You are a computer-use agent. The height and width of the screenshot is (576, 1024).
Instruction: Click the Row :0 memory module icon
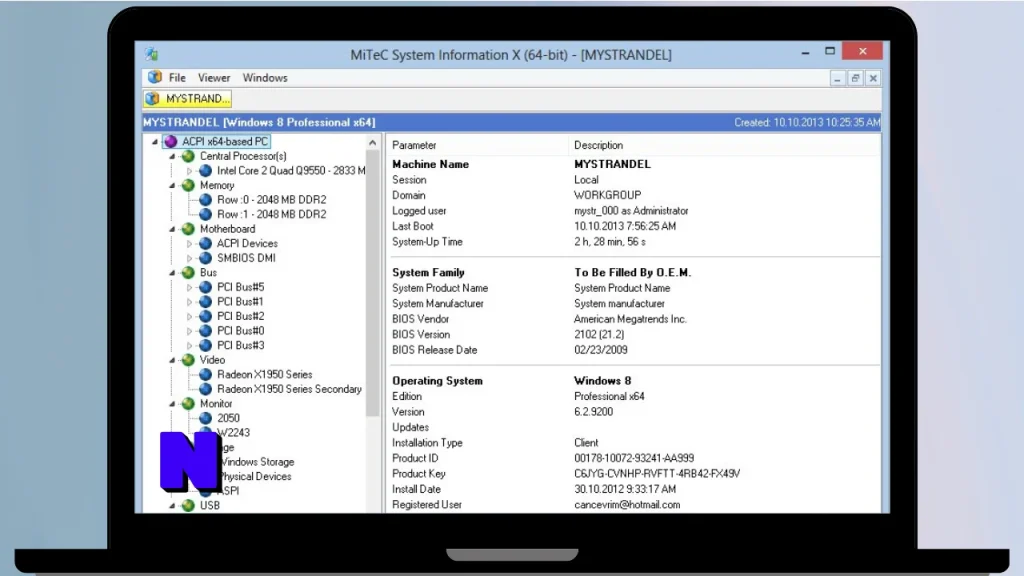click(x=205, y=200)
